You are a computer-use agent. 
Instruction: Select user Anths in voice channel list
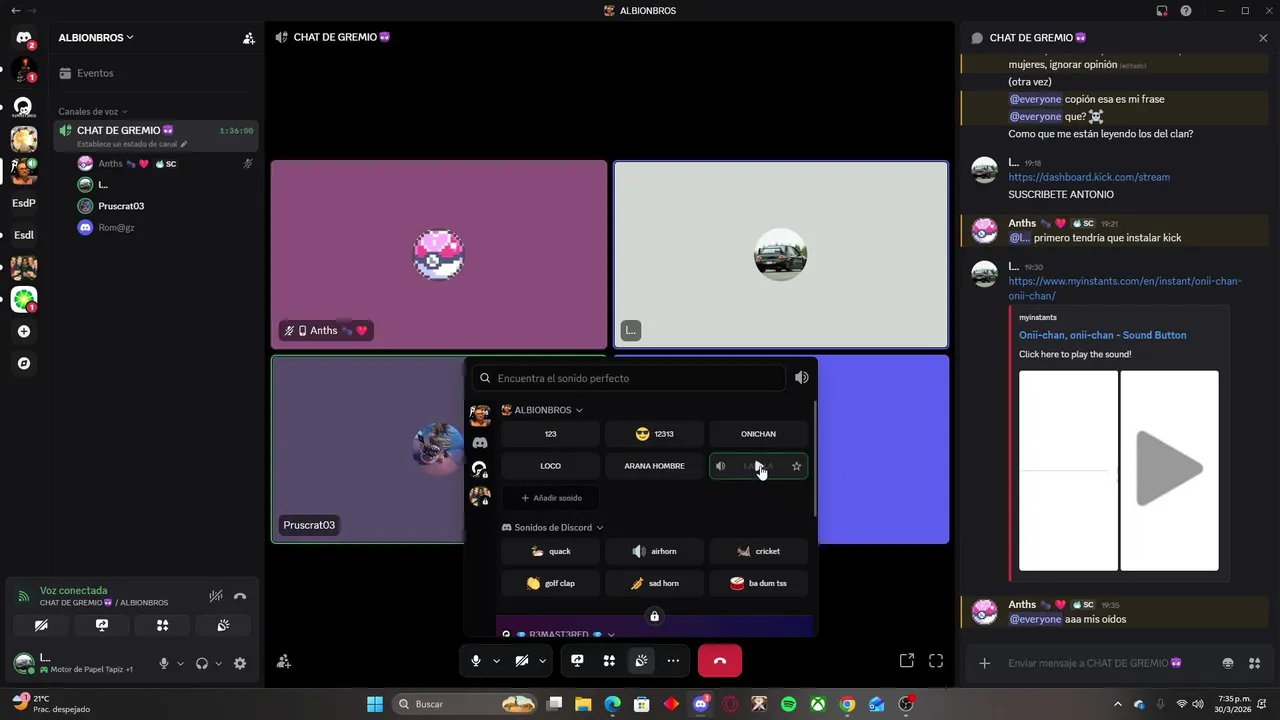(x=165, y=163)
